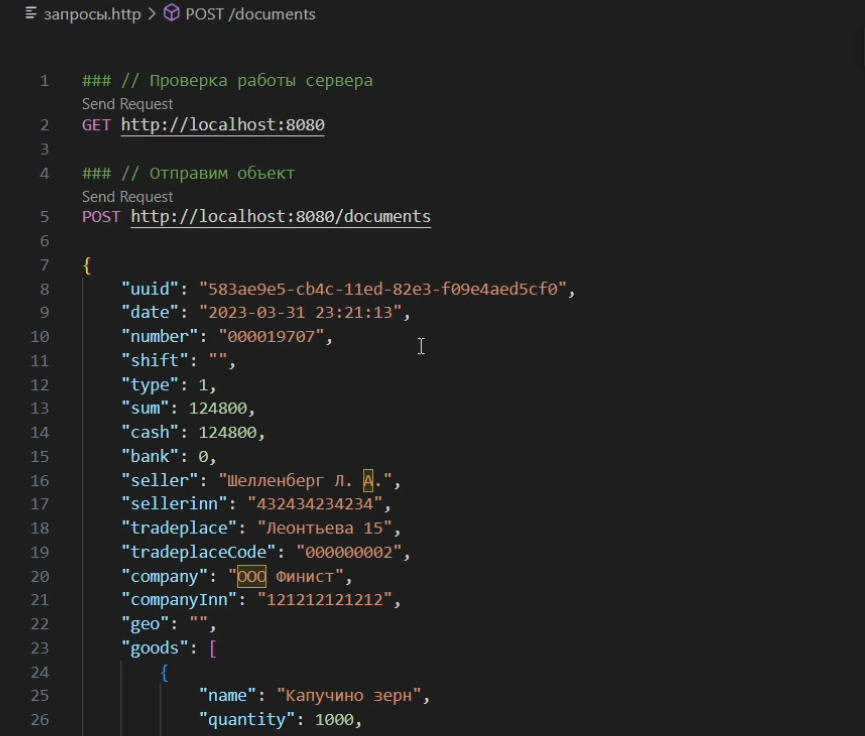Click the highlighted ООО in company value

(252, 577)
